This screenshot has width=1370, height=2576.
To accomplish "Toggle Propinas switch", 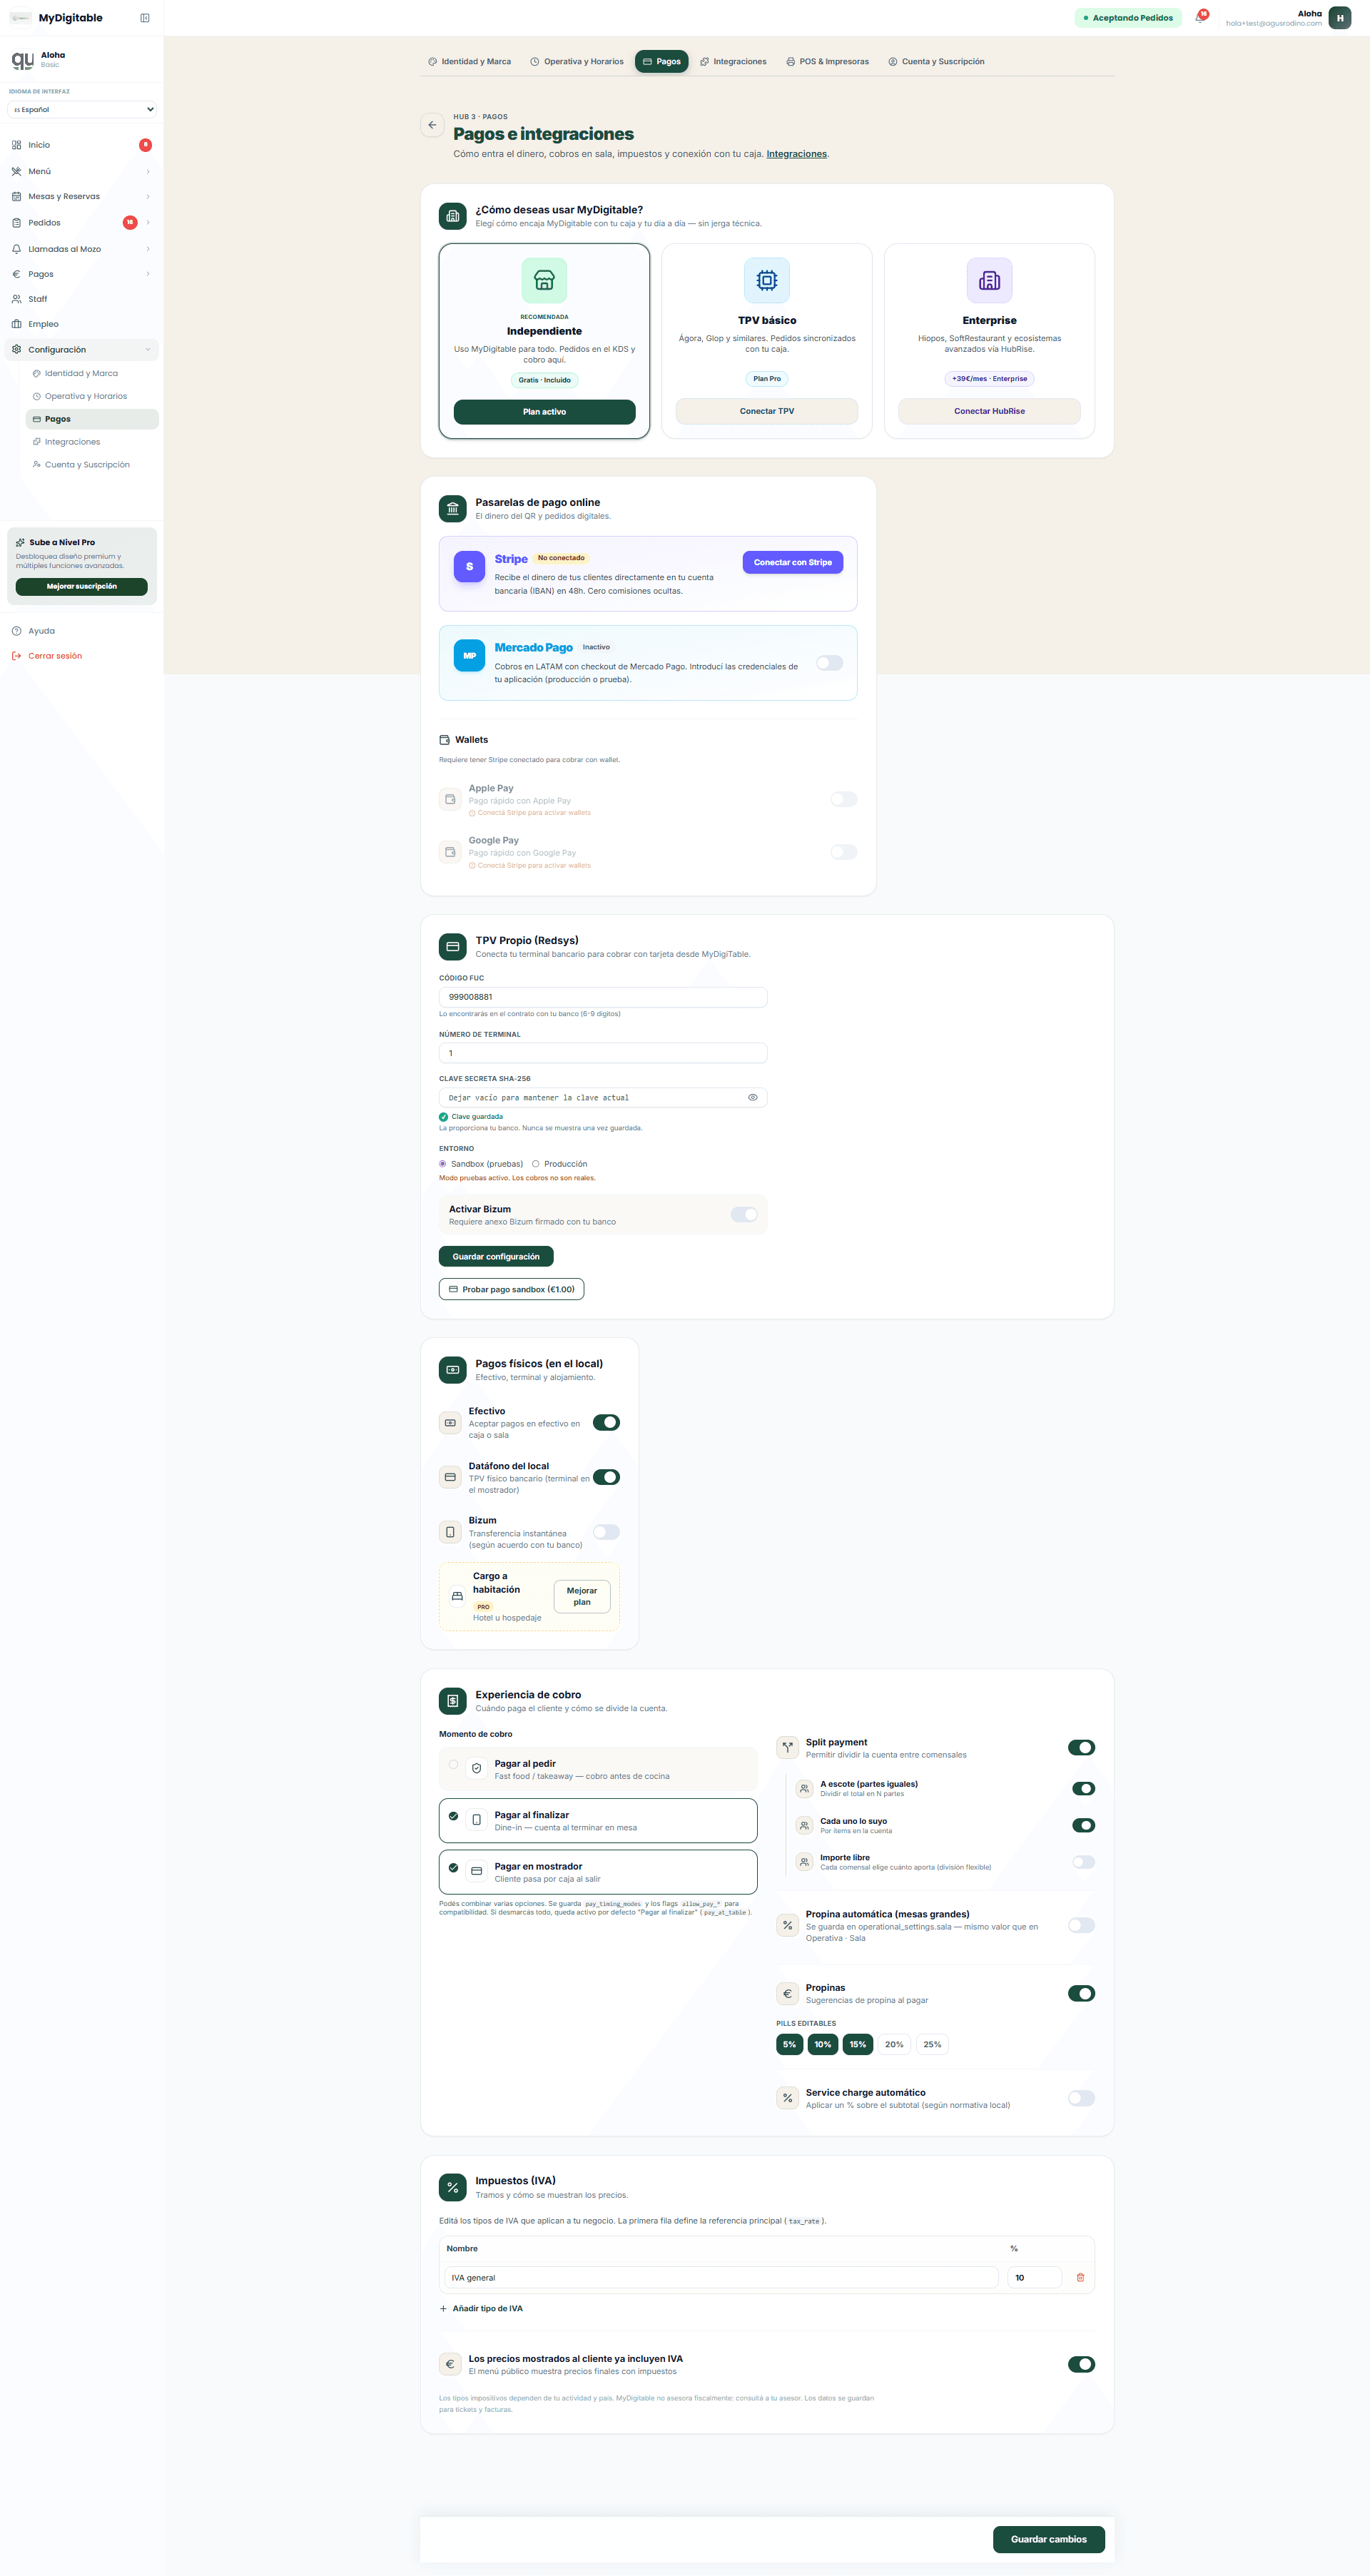I will pyautogui.click(x=1081, y=1993).
